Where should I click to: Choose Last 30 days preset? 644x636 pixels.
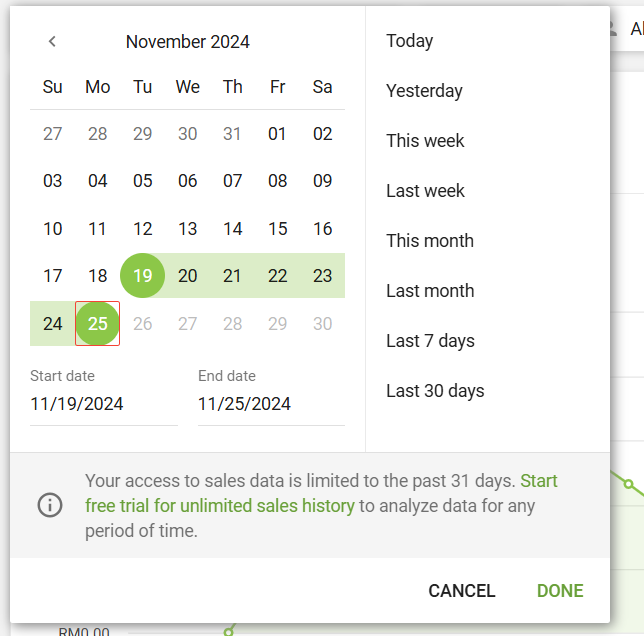coord(435,391)
